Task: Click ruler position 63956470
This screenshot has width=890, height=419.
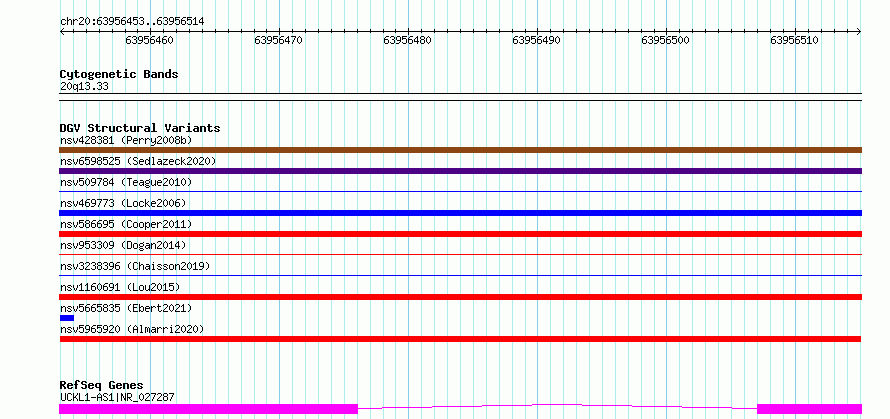Action: (x=279, y=40)
